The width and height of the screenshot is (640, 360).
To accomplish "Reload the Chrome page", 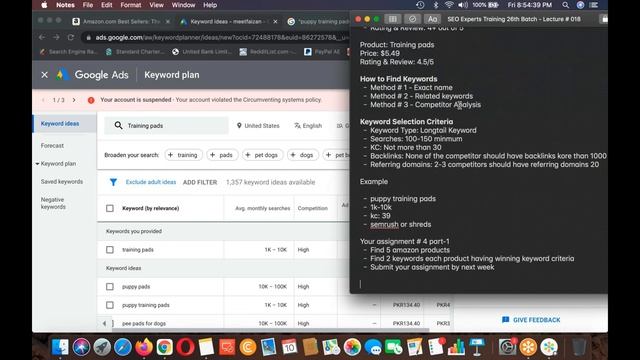I will 71,37.
